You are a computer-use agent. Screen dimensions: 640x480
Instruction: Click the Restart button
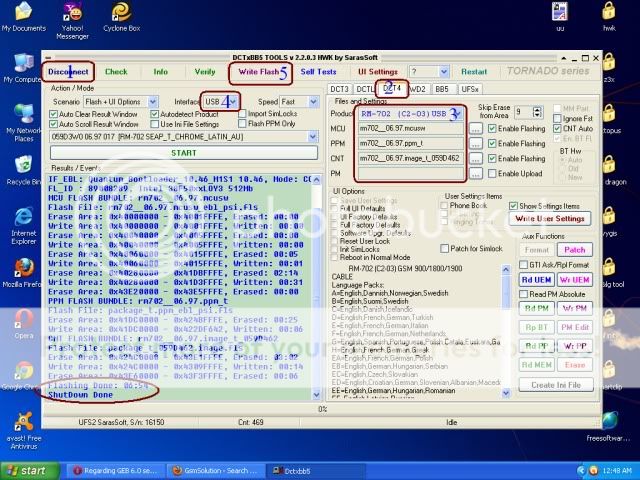click(x=474, y=72)
